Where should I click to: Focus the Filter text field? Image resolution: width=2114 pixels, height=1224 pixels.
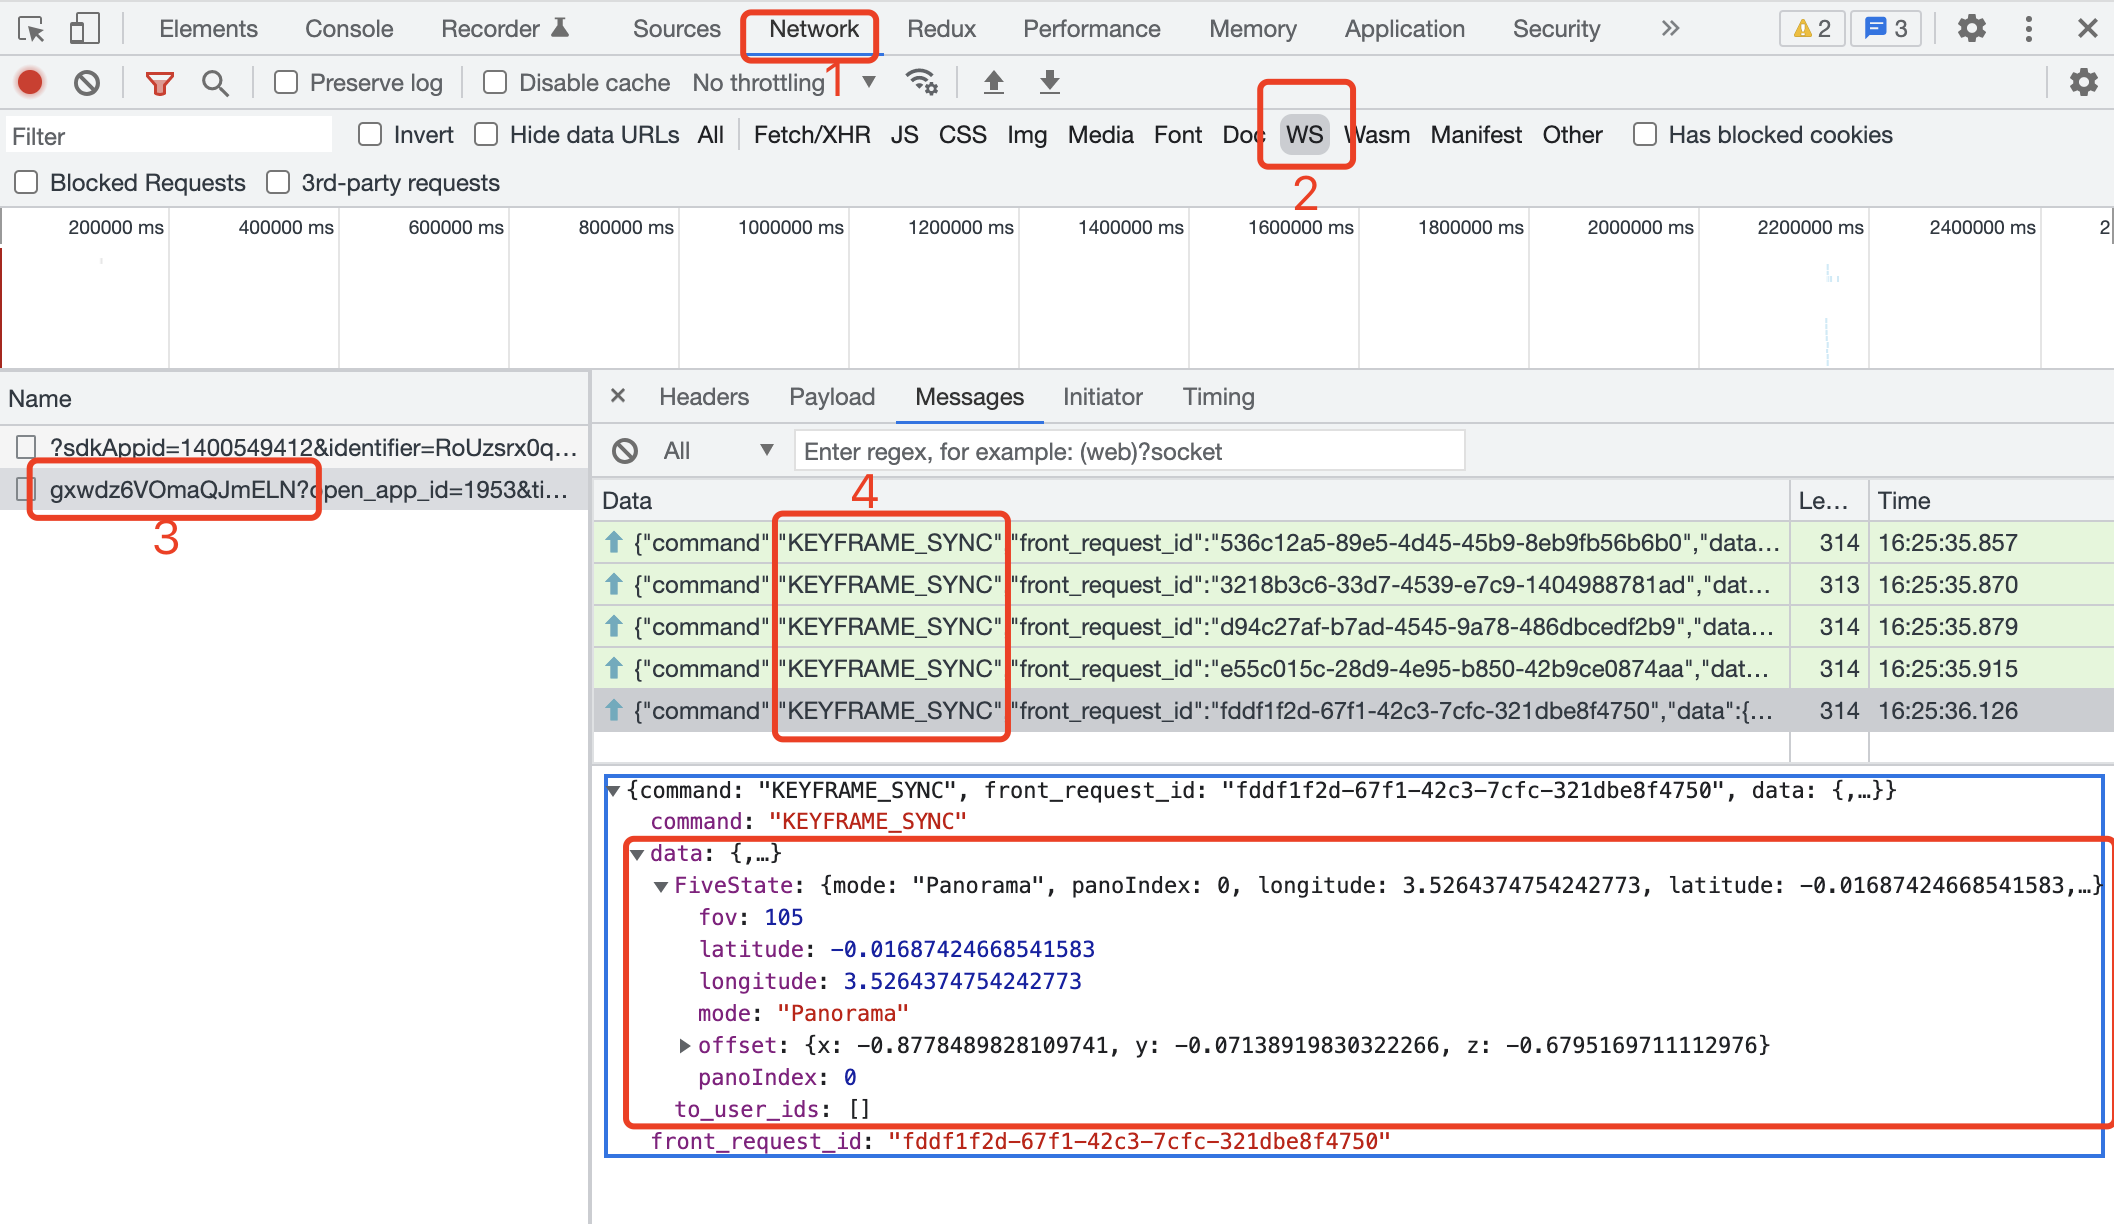coord(168,136)
